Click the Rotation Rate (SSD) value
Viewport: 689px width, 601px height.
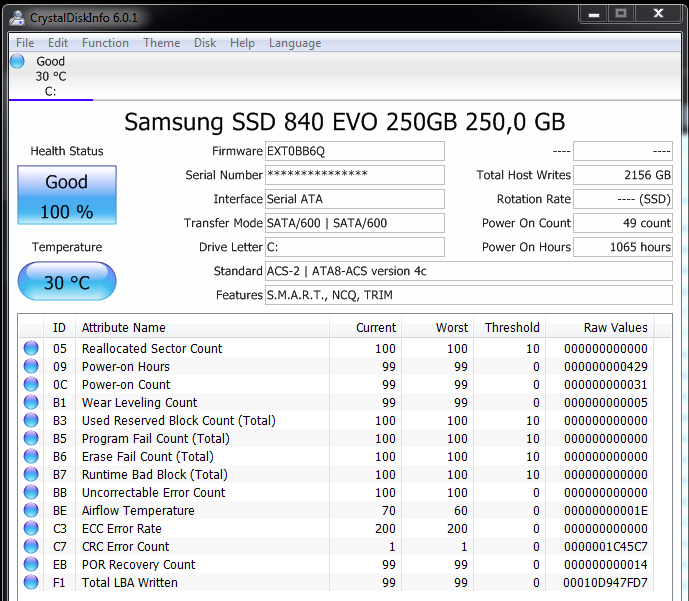[623, 199]
